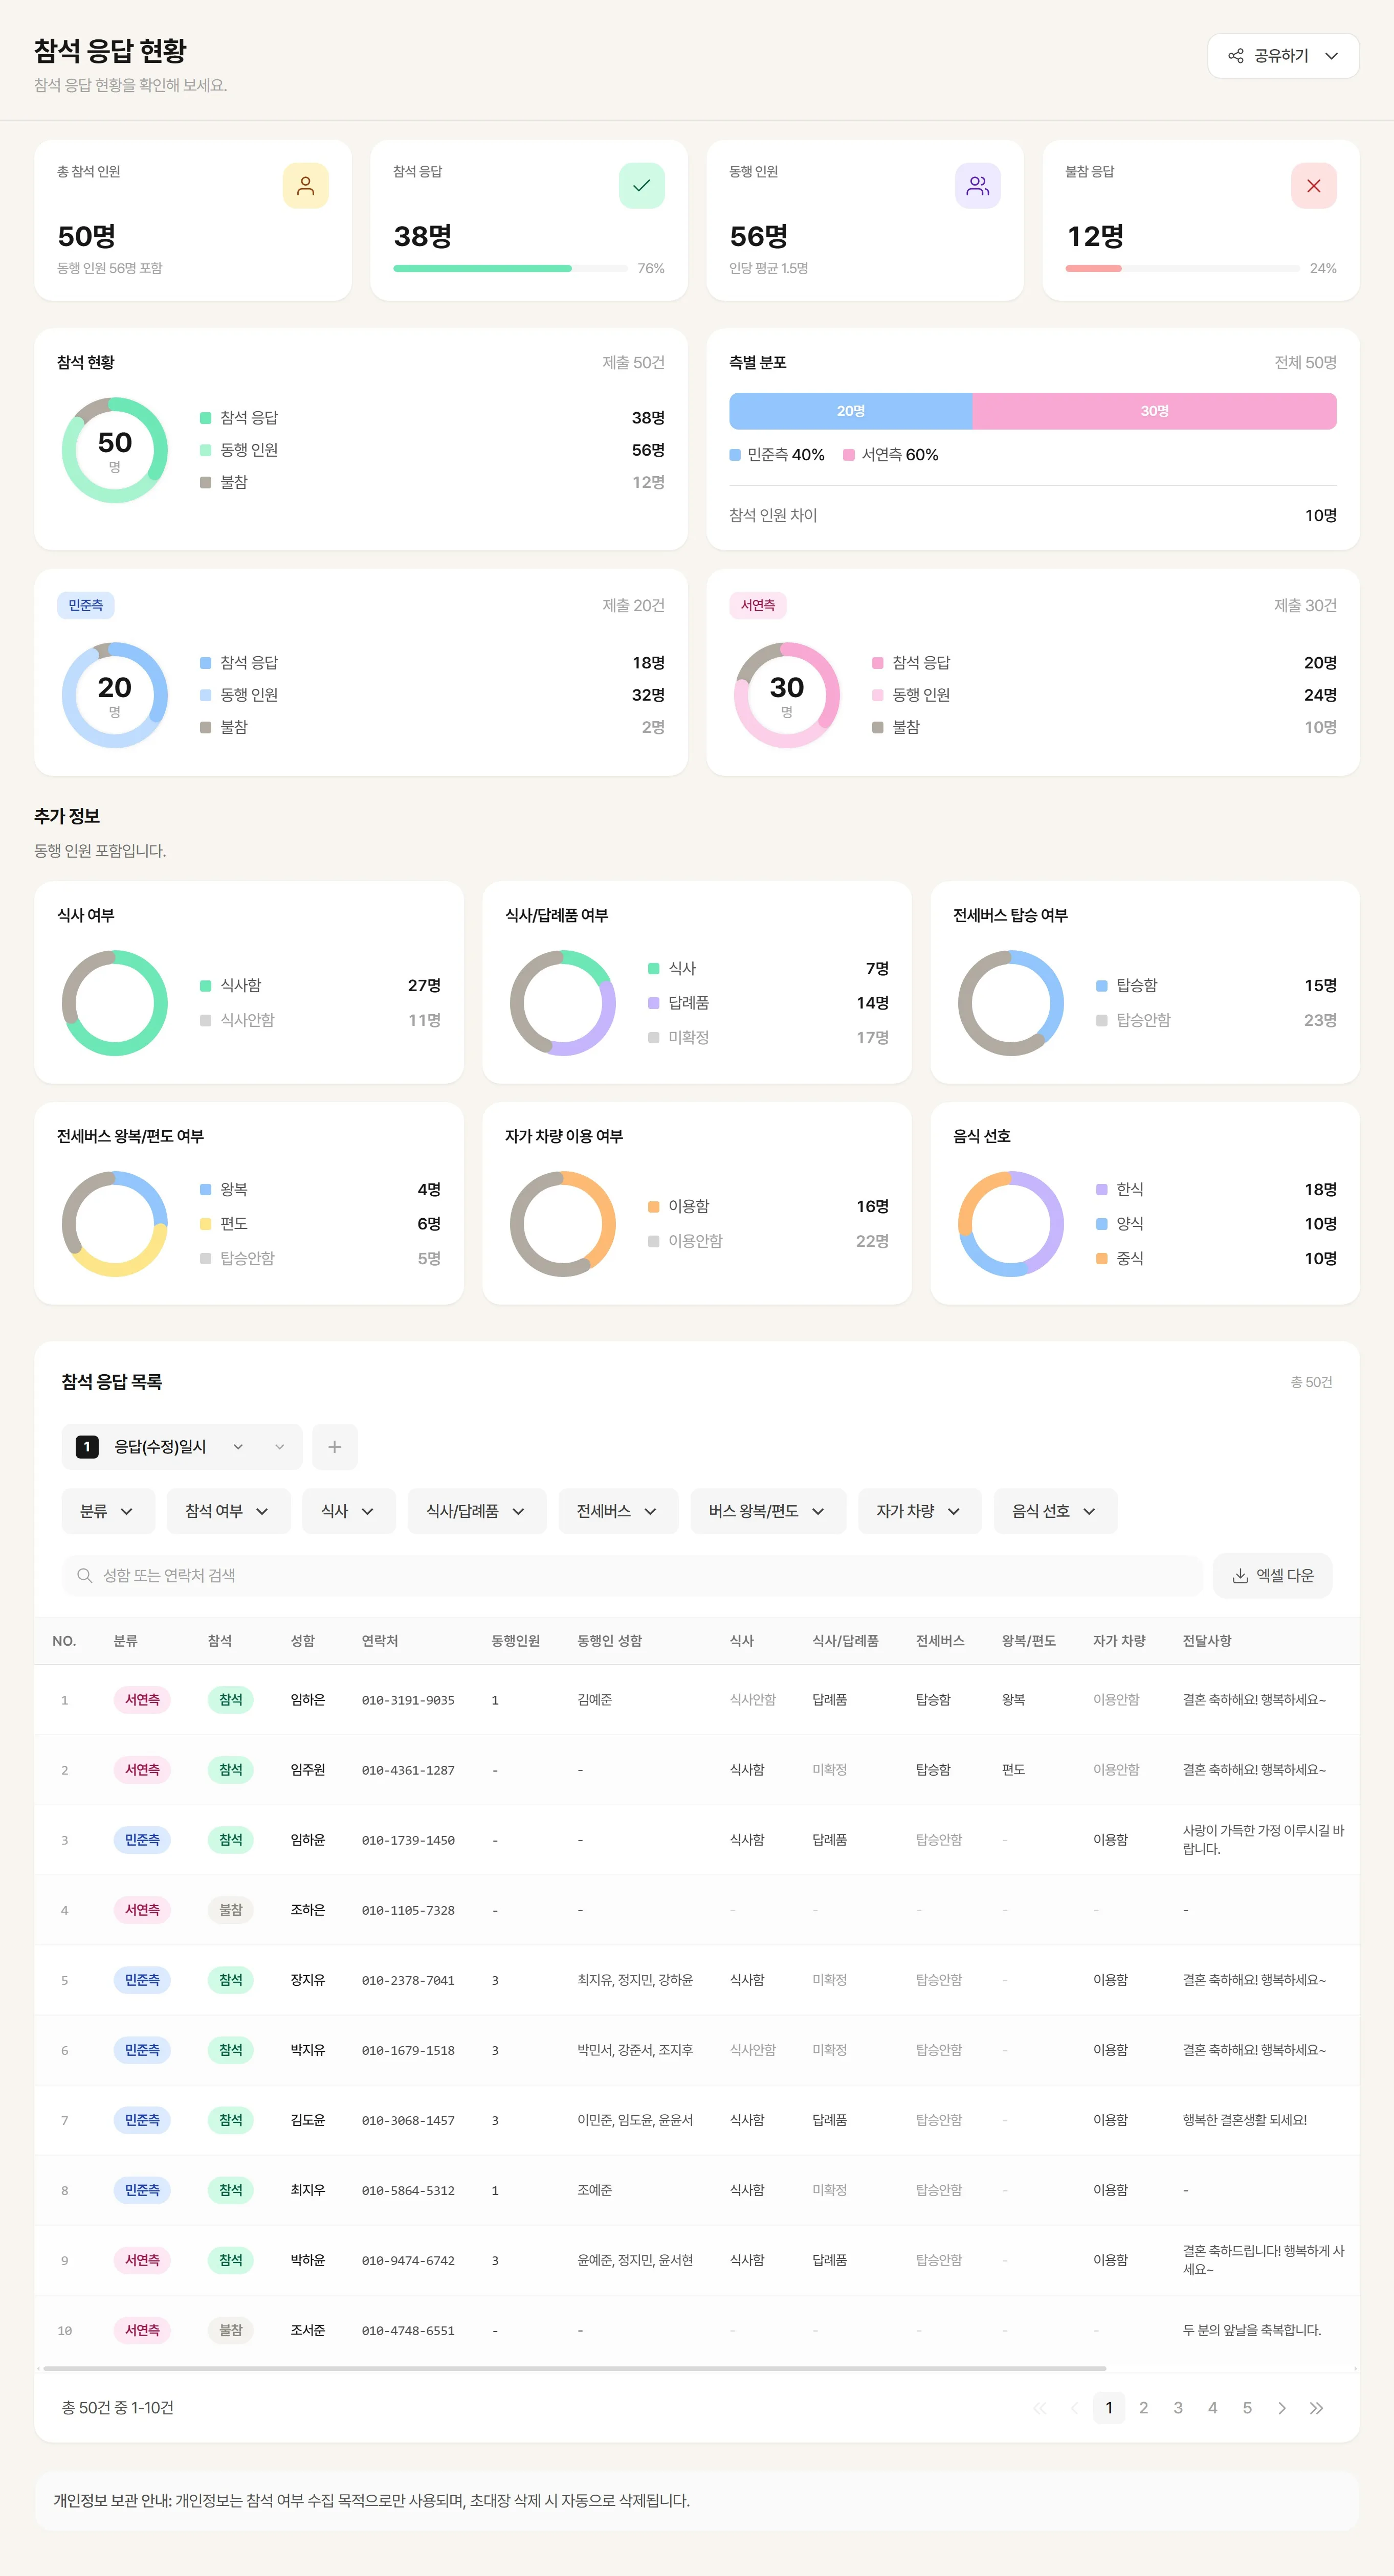Go to page 5 of the response list
The image size is (1394, 2576).
click(x=1247, y=2408)
